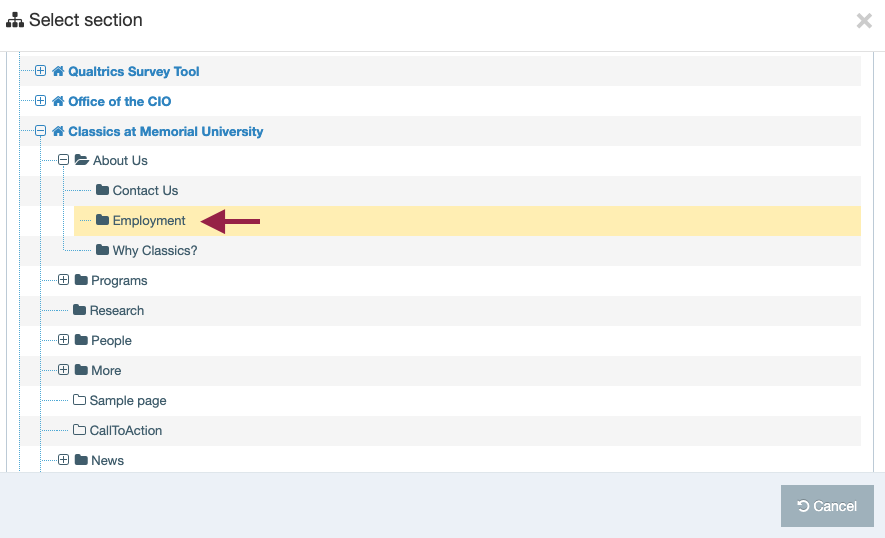Collapse the Classics at Memorial University node
This screenshot has width=885, height=538.
[41, 131]
